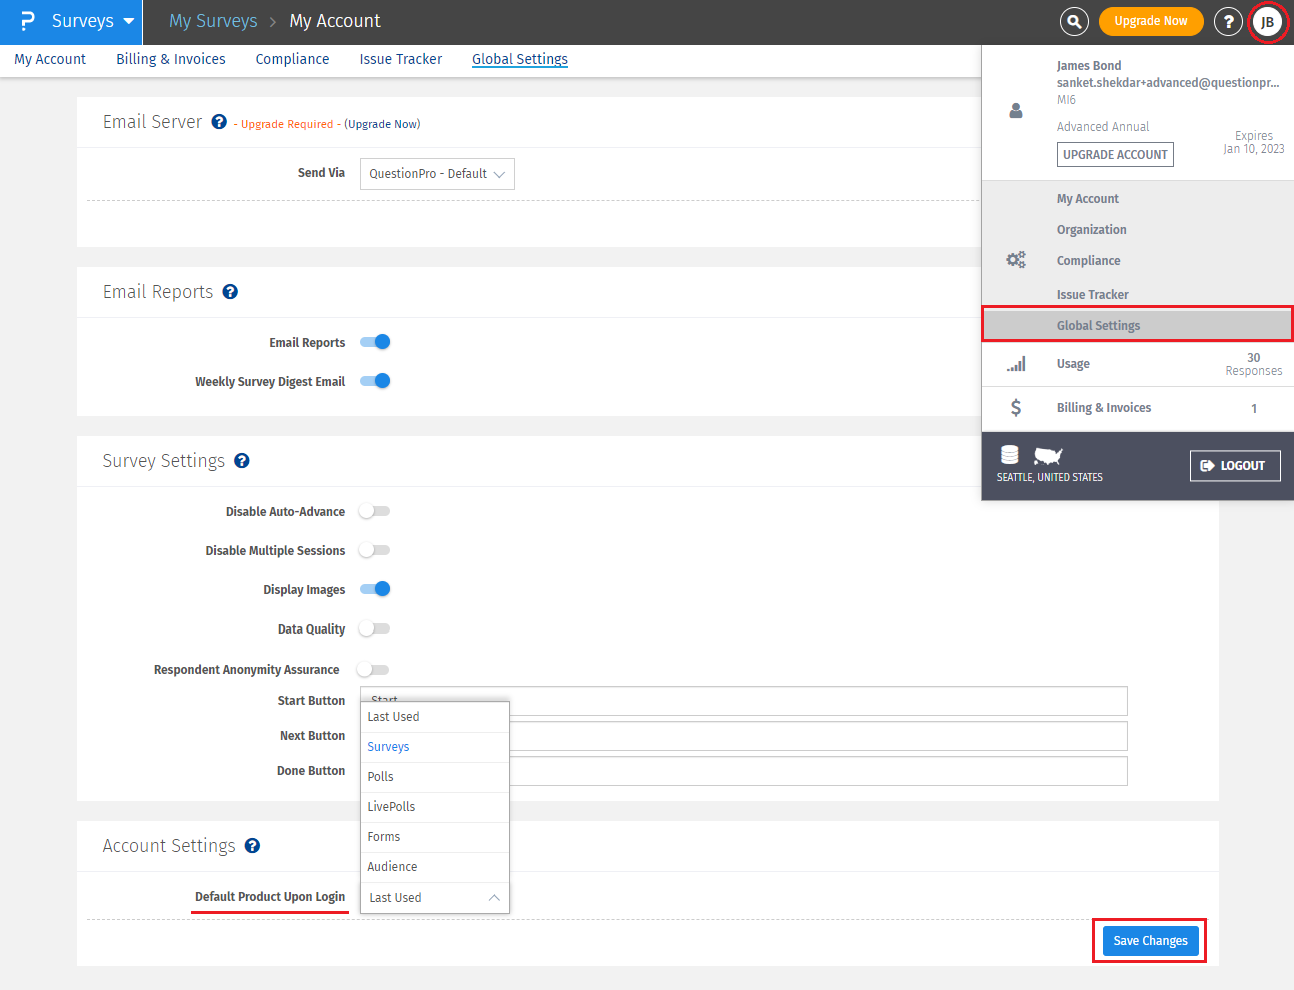1294x990 pixels.
Task: Toggle the Data Quality switch
Action: (375, 629)
